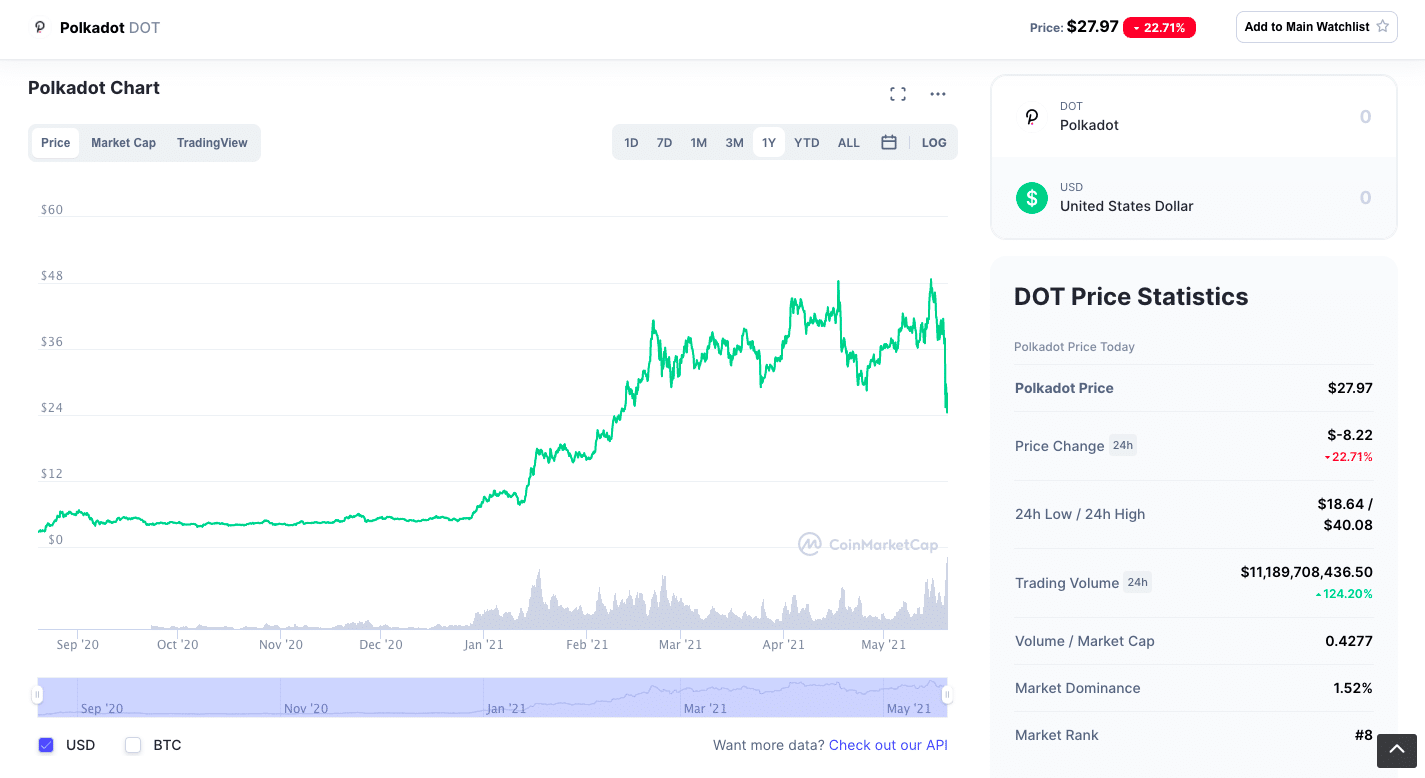Click the 24h badge next to Price Change
Viewport: 1425px width, 778px height.
point(1123,445)
